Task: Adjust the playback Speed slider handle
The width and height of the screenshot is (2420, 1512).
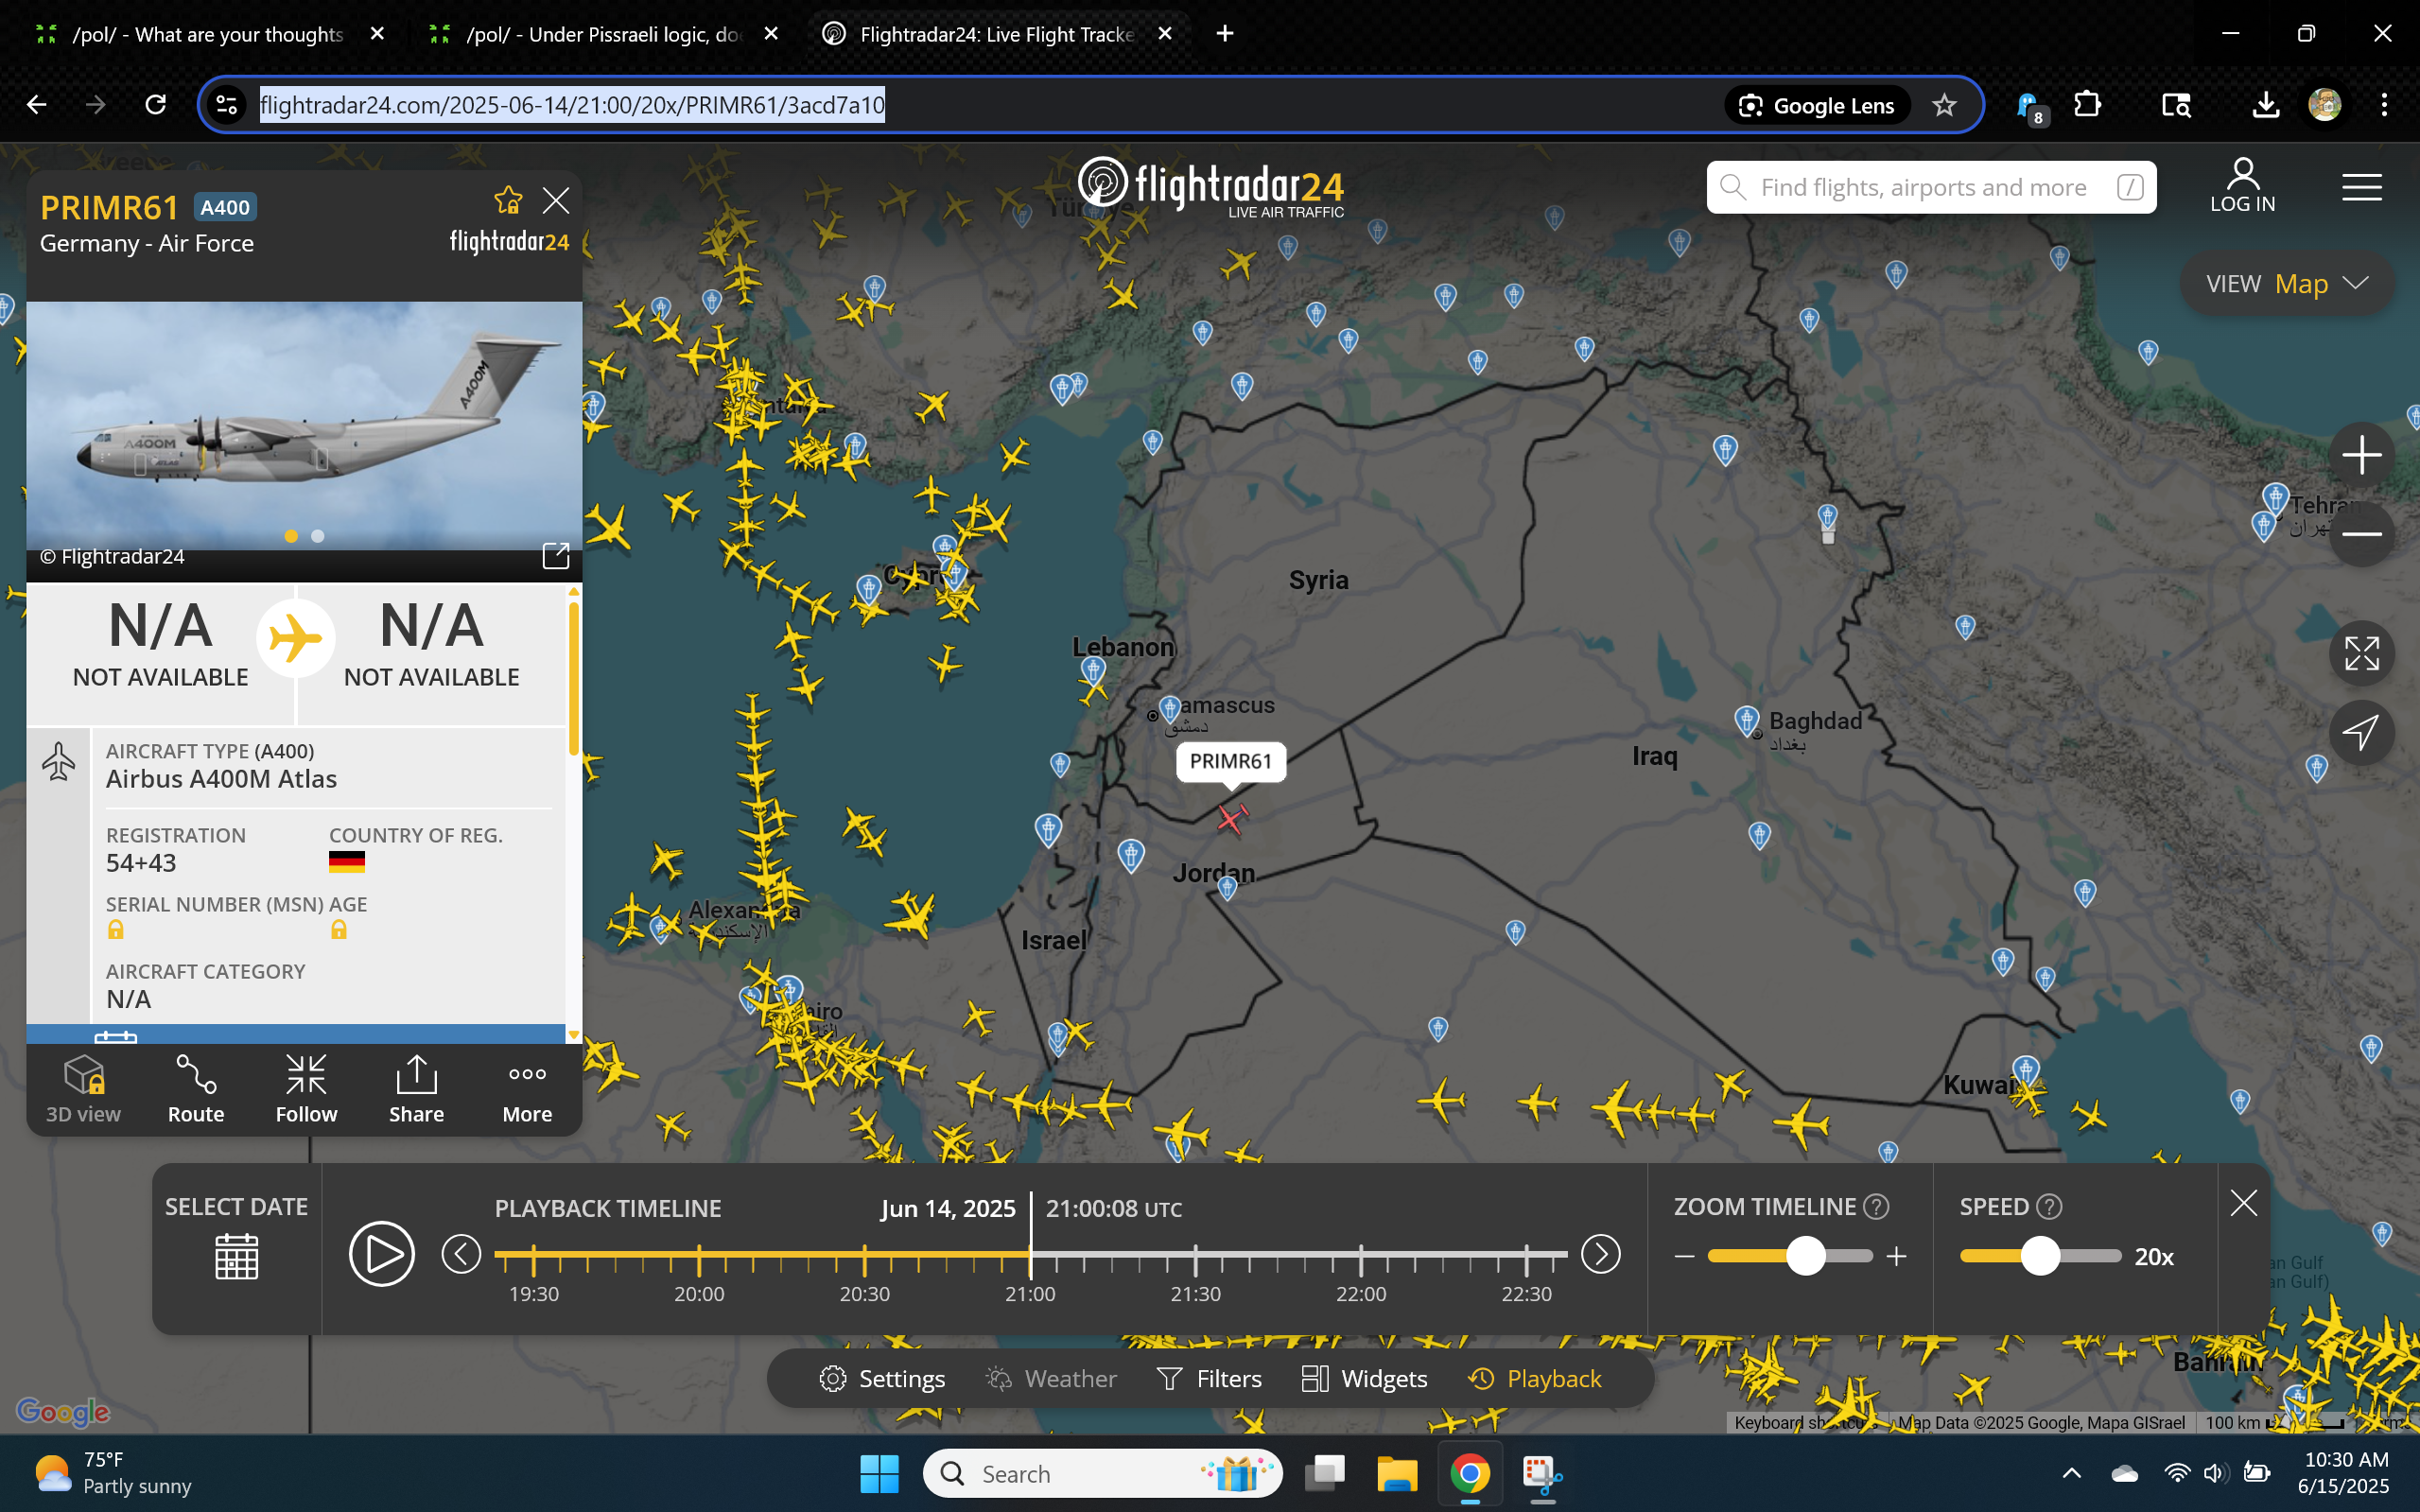Action: pyautogui.click(x=2040, y=1256)
